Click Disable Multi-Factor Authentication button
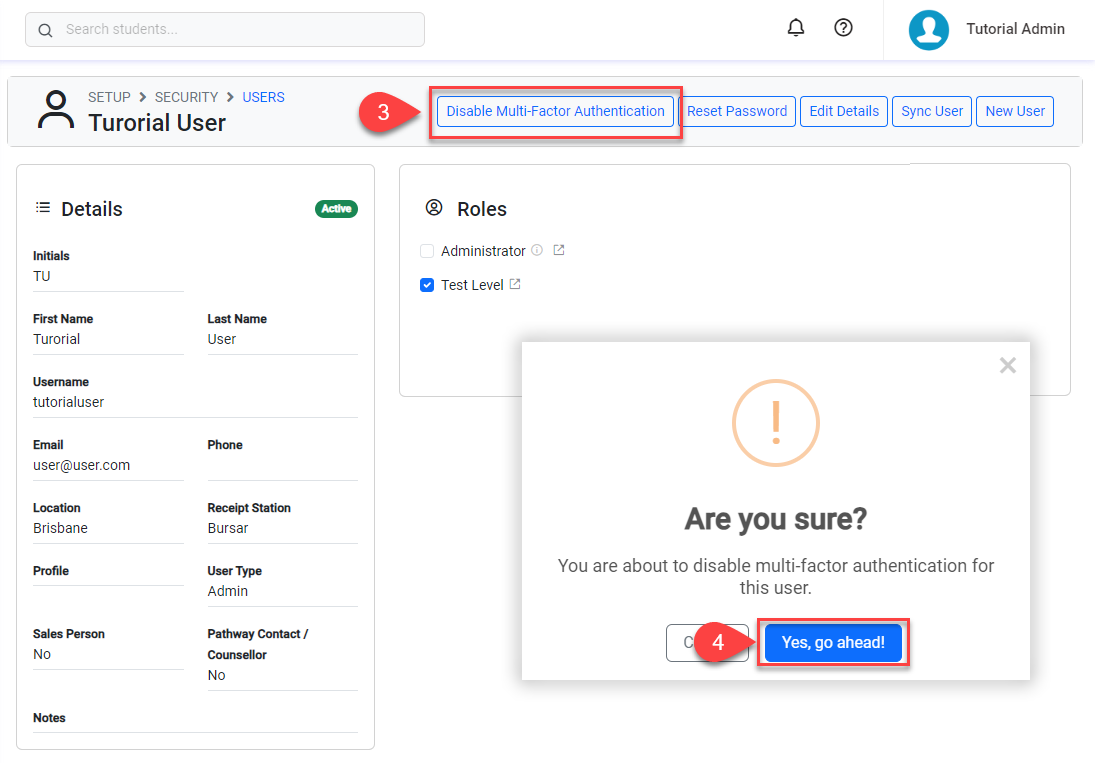1095x763 pixels. point(555,111)
